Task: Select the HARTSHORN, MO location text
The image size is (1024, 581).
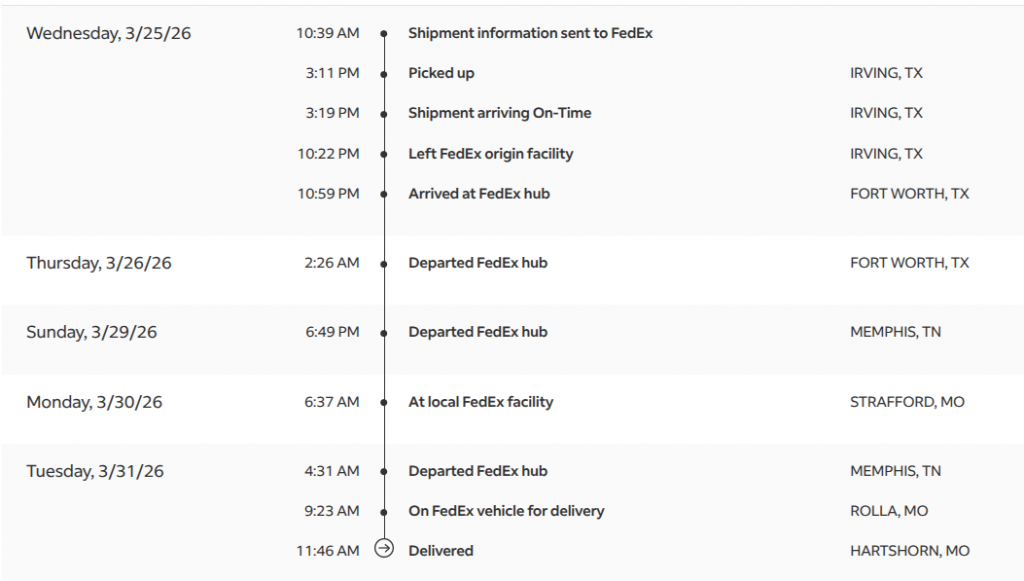Action: 909,550
